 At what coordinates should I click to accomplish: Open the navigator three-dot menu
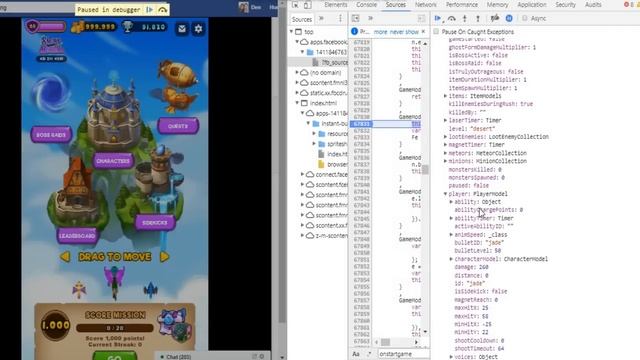pos(340,18)
